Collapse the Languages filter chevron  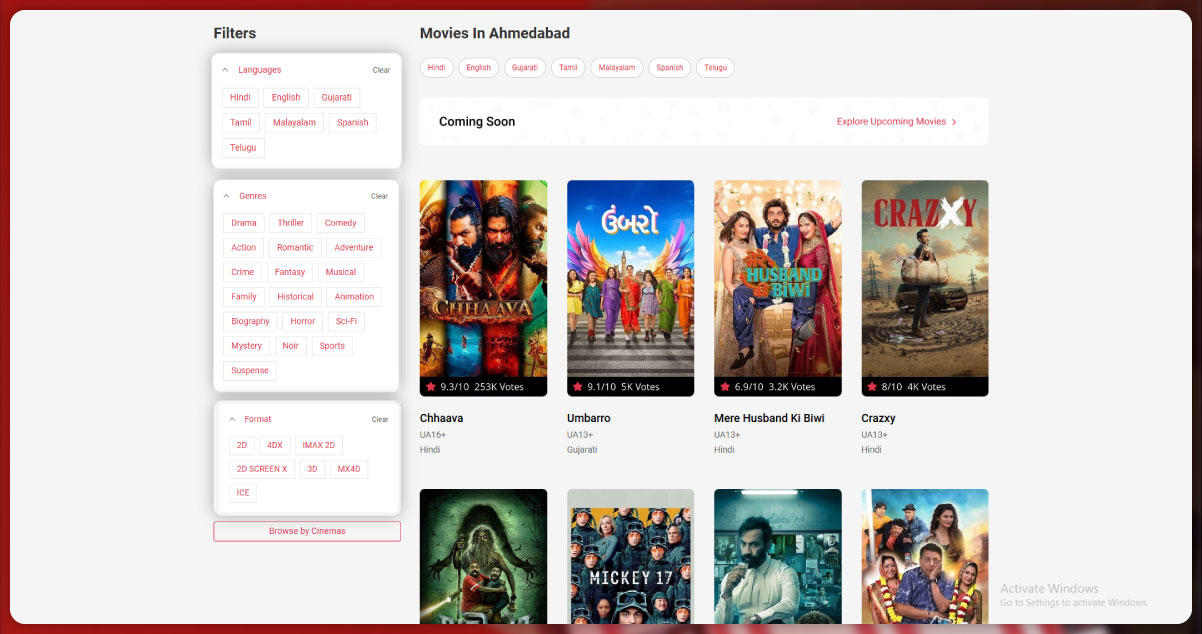[x=225, y=70]
